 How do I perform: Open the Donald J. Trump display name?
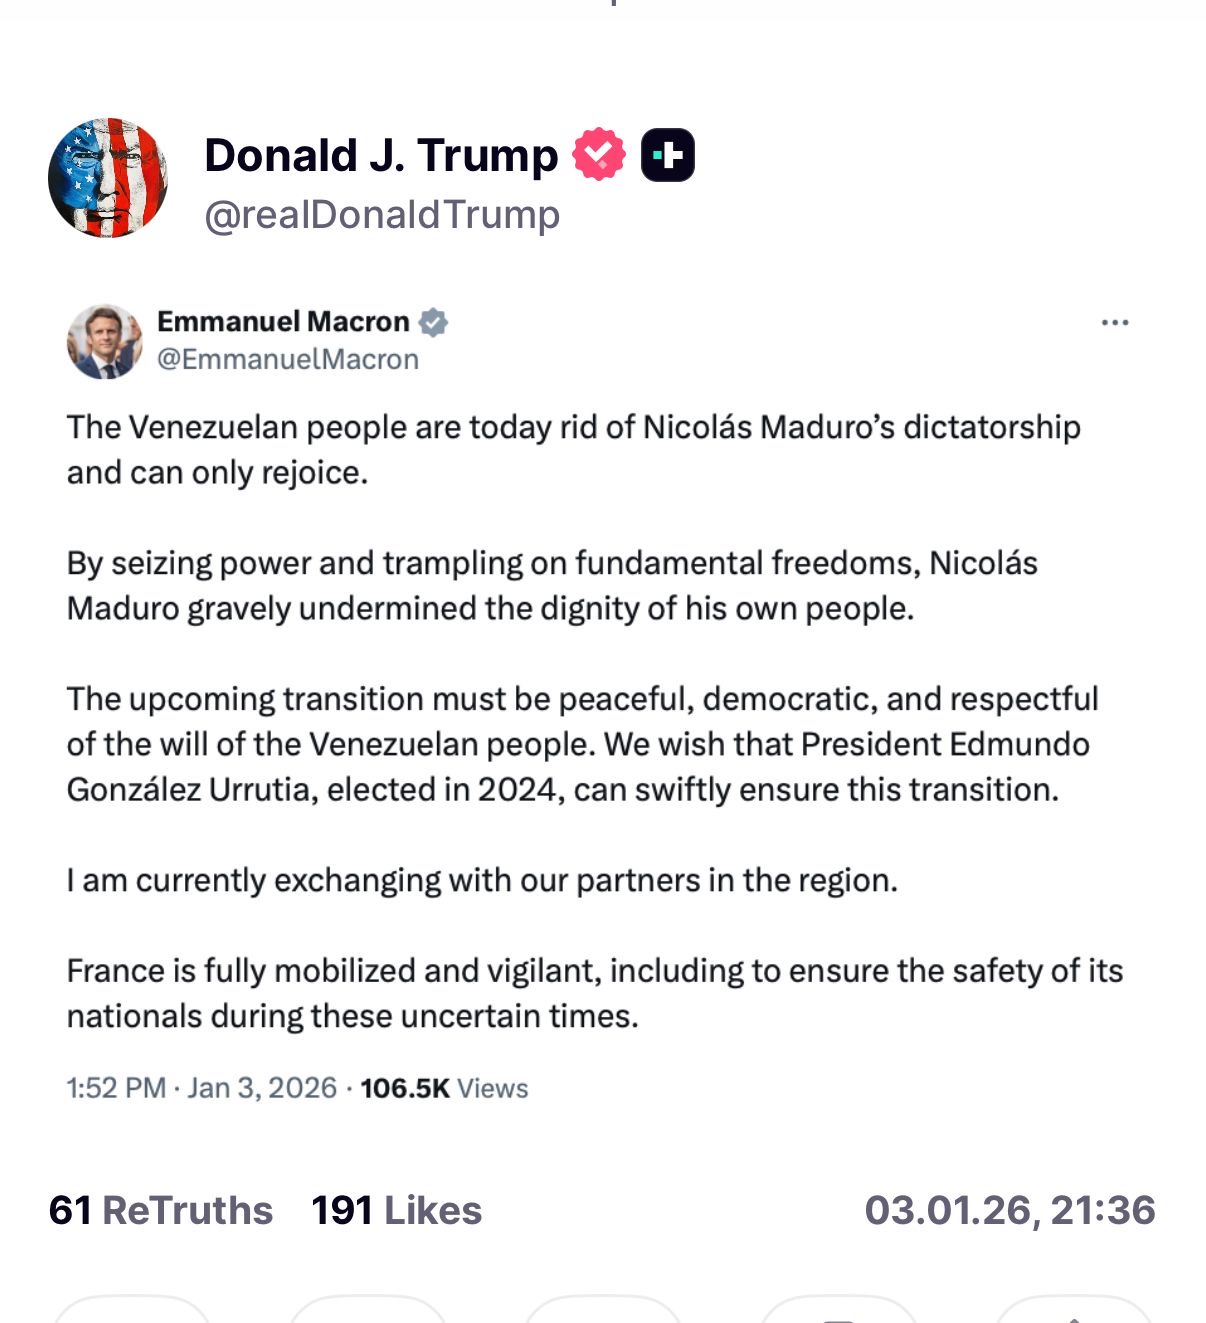click(x=381, y=155)
